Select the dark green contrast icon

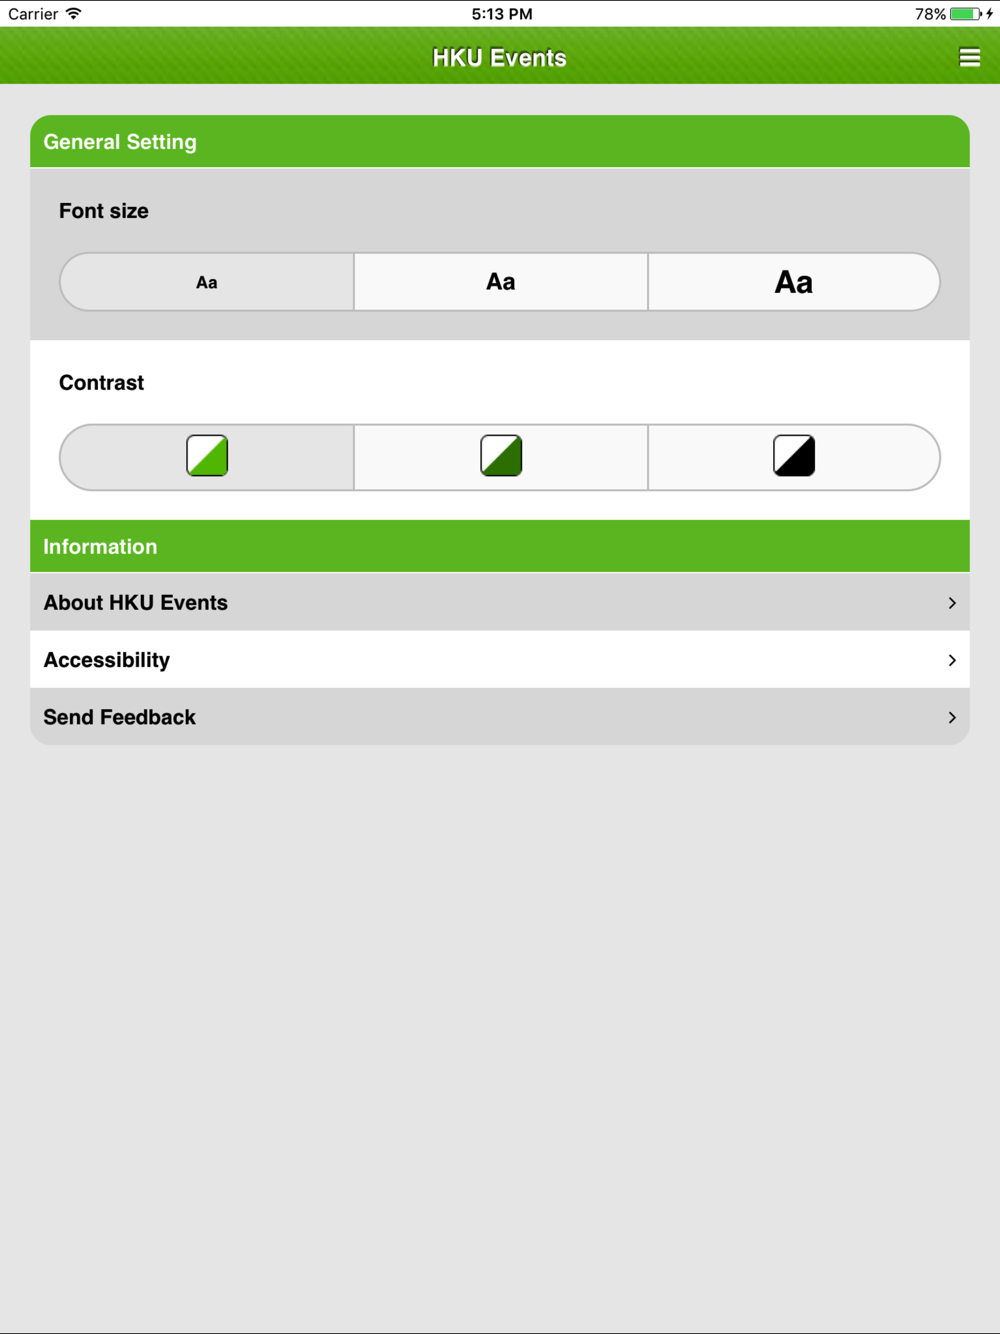tap(501, 456)
